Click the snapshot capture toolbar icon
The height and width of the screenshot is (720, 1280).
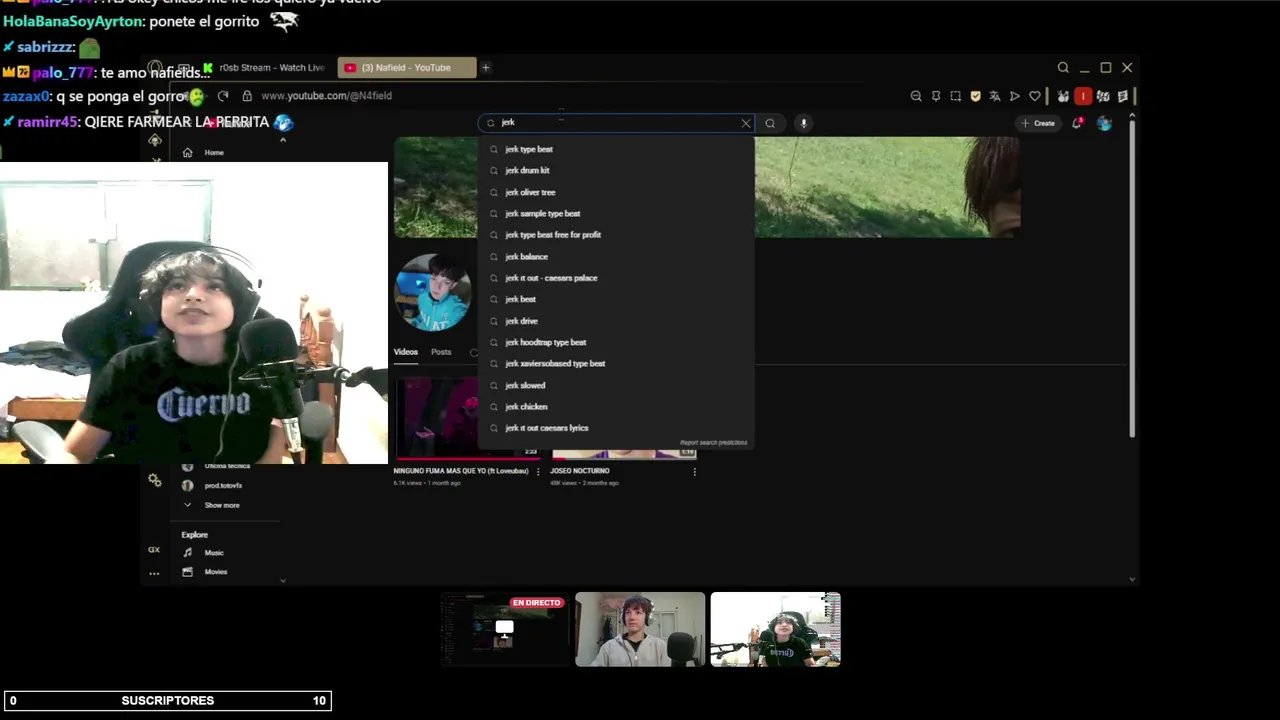(956, 96)
